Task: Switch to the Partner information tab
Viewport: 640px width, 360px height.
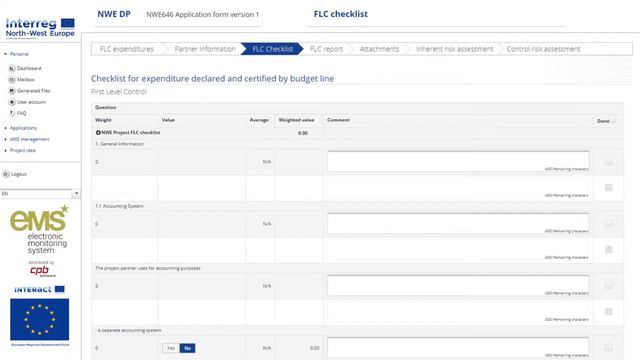Action: [205, 49]
